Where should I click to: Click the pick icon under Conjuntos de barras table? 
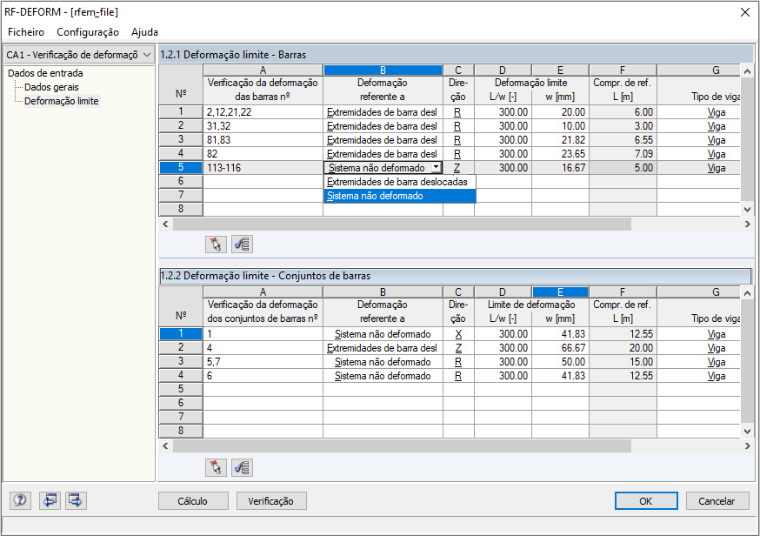tap(216, 468)
